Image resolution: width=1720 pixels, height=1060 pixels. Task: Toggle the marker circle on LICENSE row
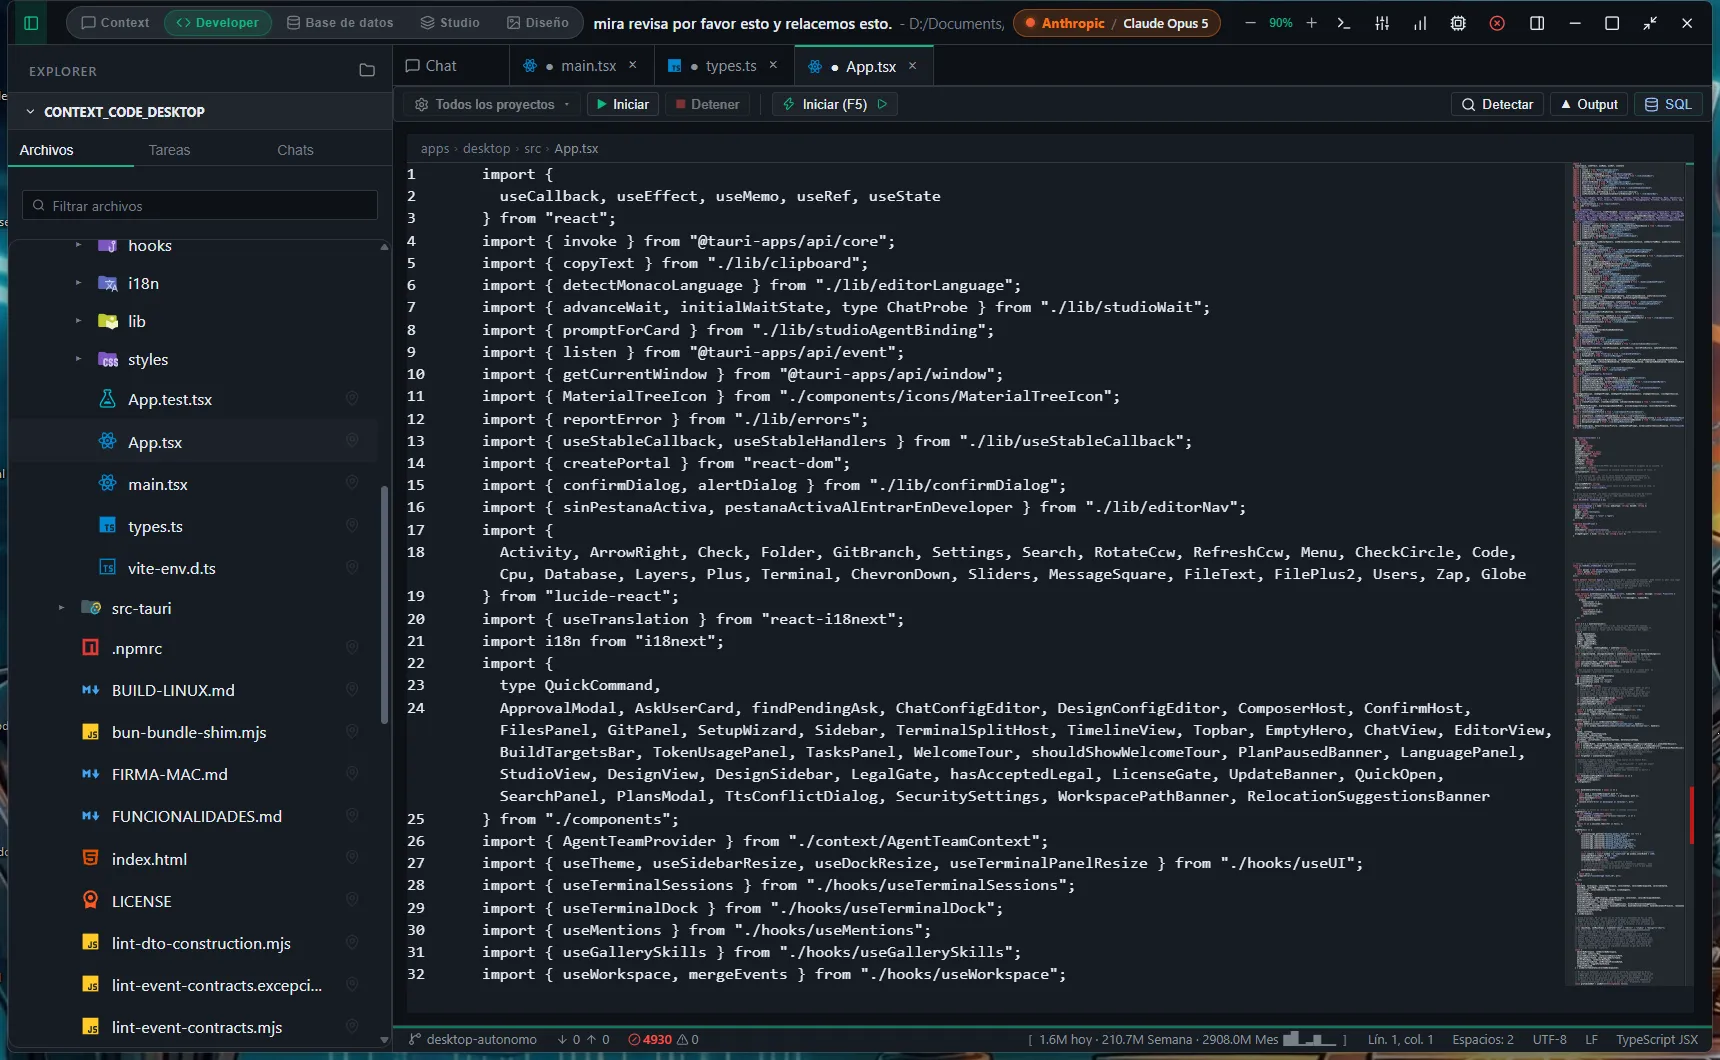coord(352,901)
